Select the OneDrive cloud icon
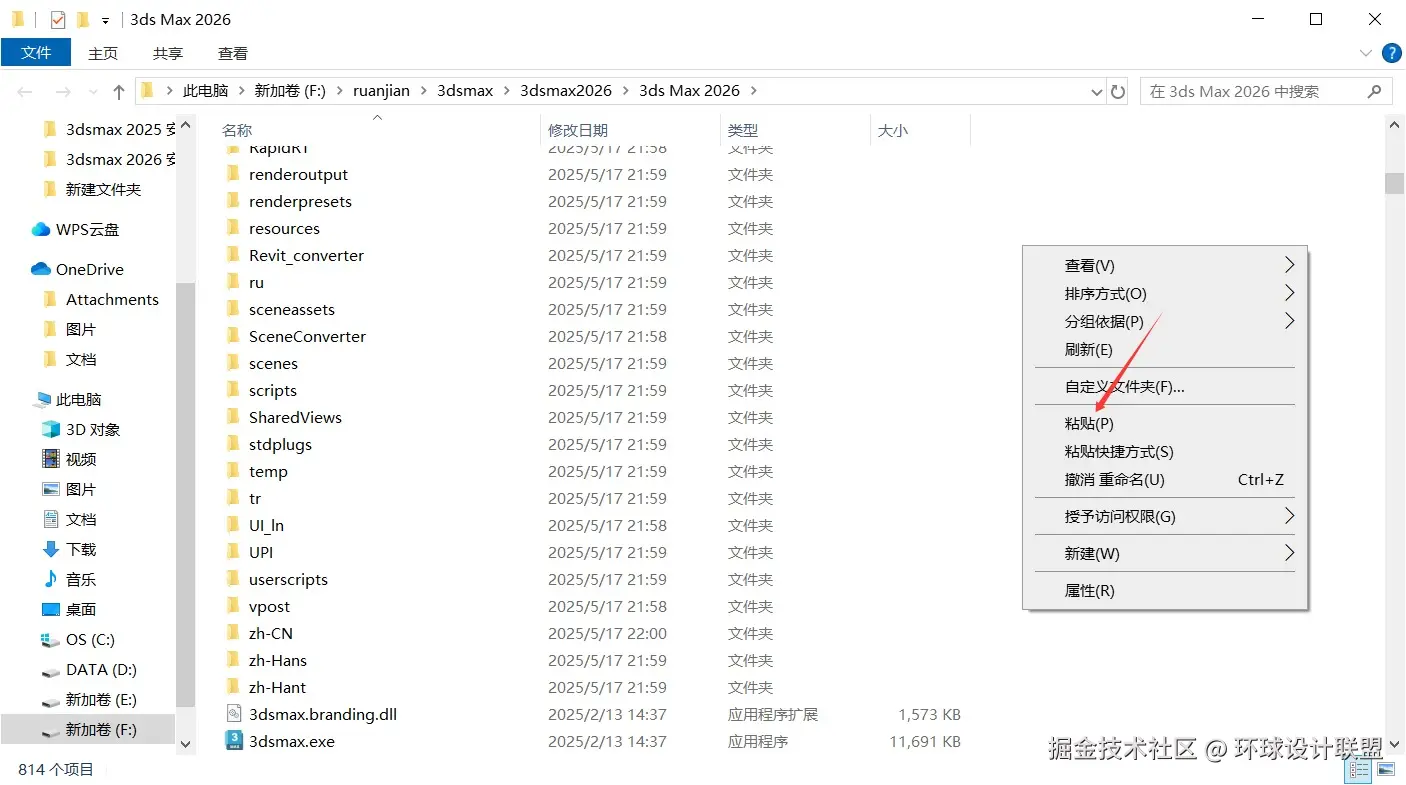This screenshot has width=1406, height=785. coord(41,269)
